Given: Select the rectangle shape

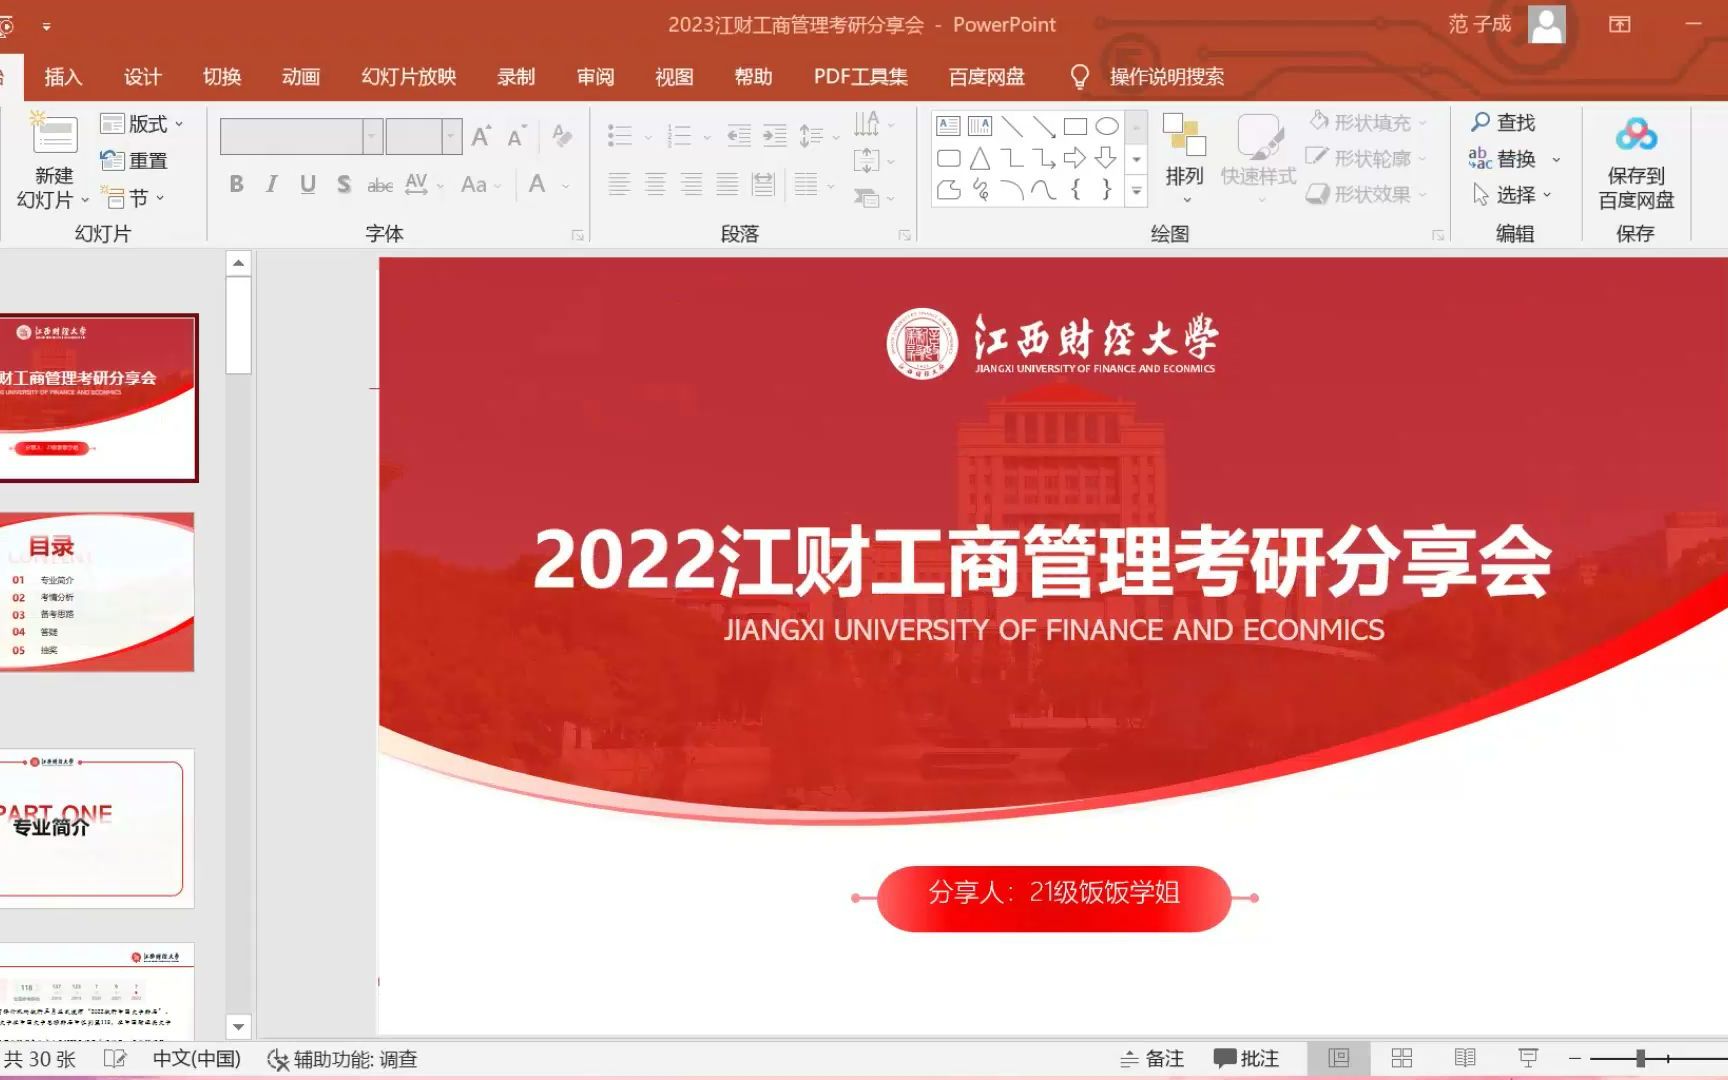Looking at the screenshot, I should tap(1075, 126).
